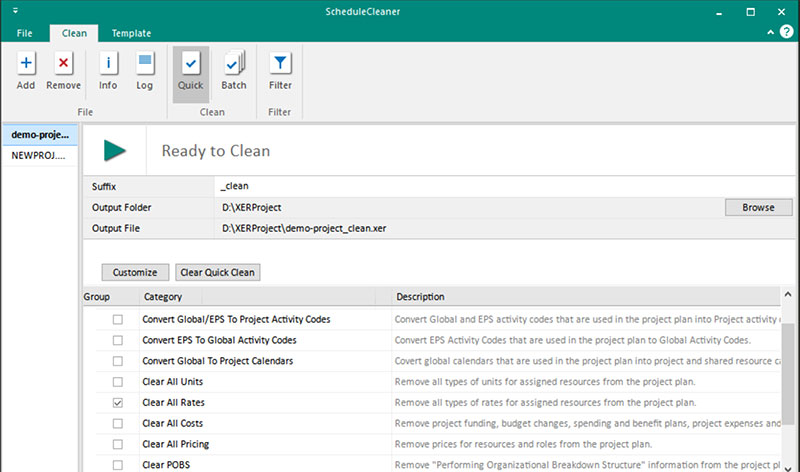The width and height of the screenshot is (800, 472).
Task: Check the Clear POBS checkbox
Action: pyautogui.click(x=118, y=465)
